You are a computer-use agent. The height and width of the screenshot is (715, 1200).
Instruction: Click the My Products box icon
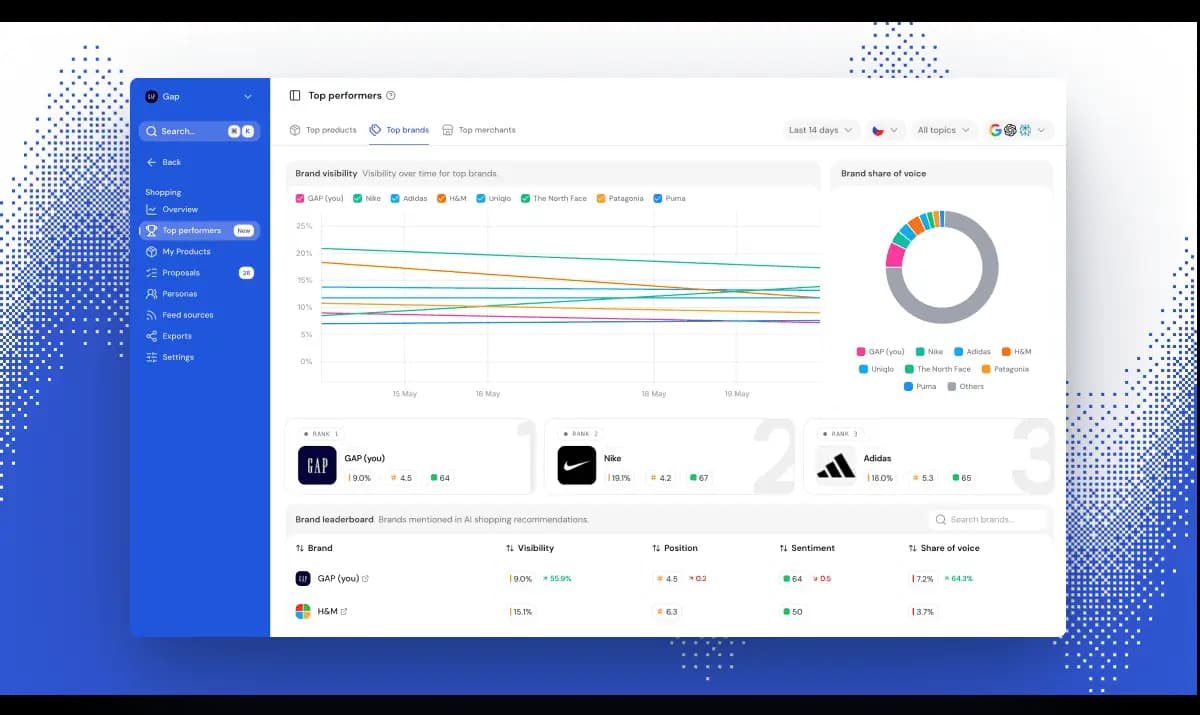point(151,252)
